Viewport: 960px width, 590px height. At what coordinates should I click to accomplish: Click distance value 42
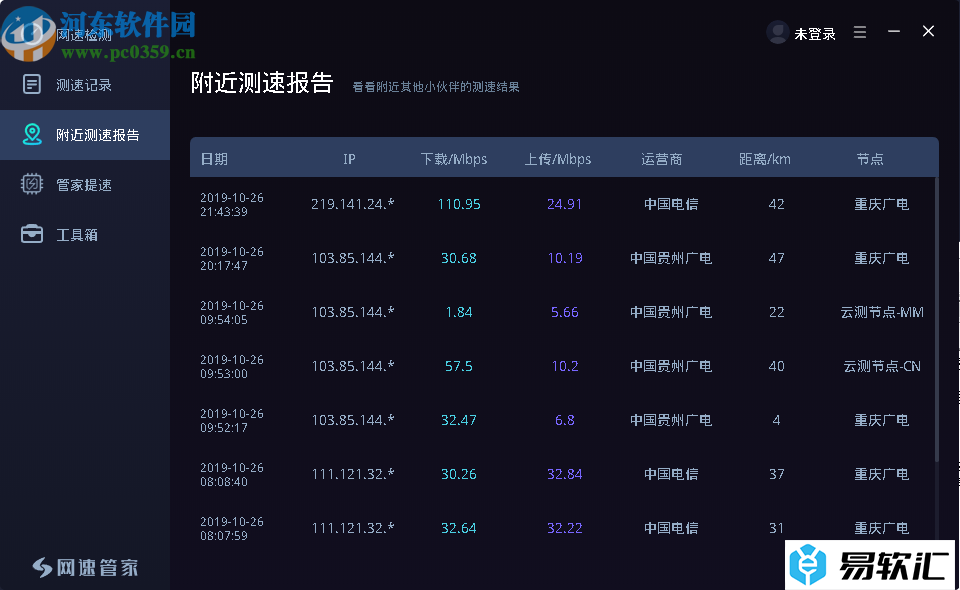[776, 204]
